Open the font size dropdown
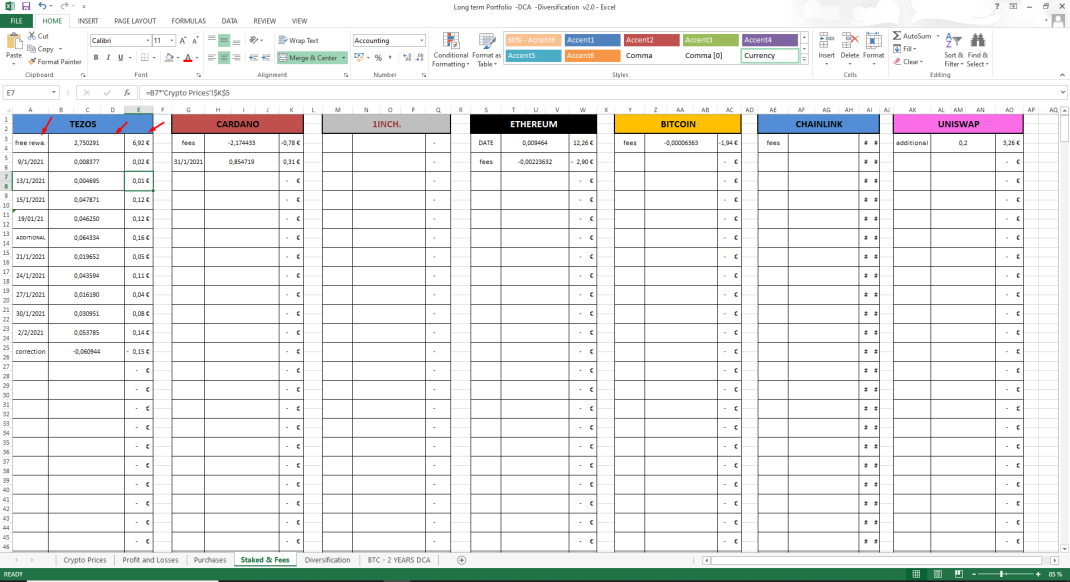The height and width of the screenshot is (582, 1070). point(172,41)
